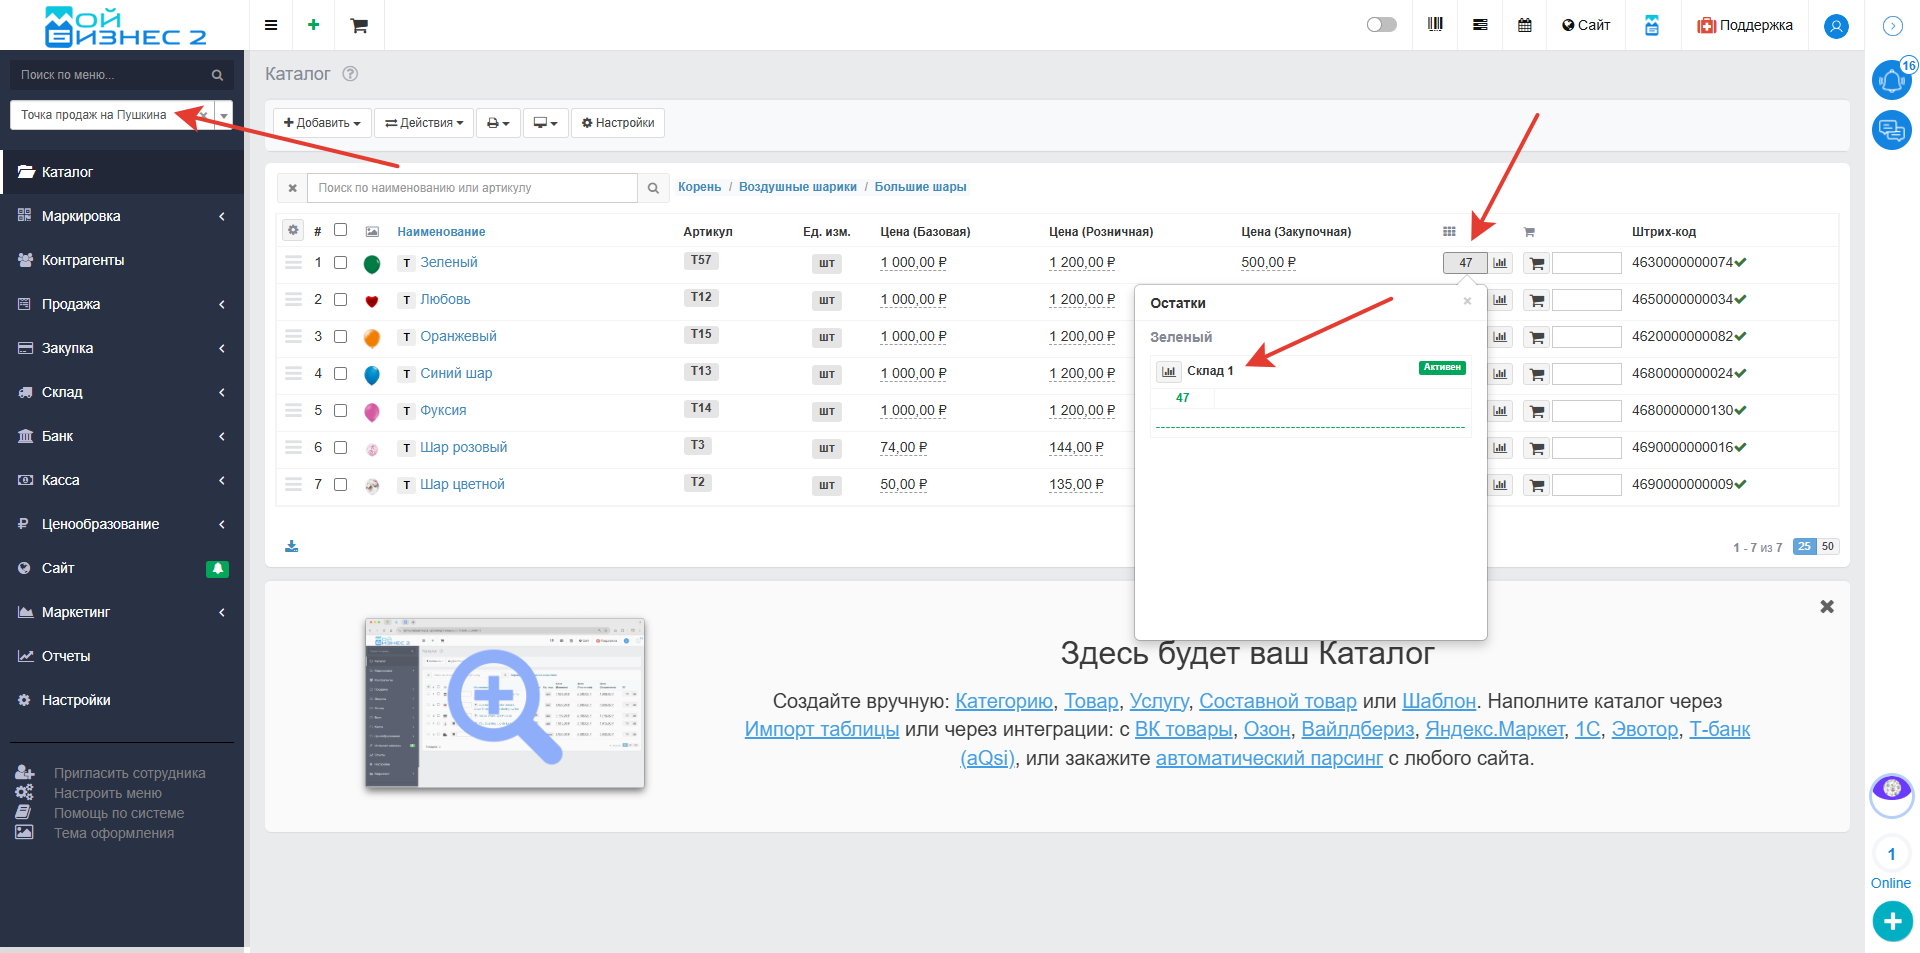Tick the select-all checkbox in table header
The width and height of the screenshot is (1920, 953).
coord(341,230)
